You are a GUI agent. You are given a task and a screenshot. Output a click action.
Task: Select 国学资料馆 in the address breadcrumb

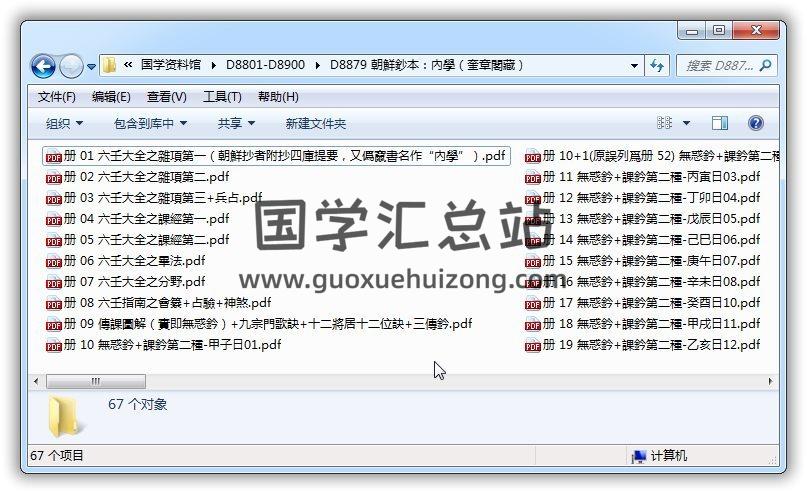[x=171, y=65]
